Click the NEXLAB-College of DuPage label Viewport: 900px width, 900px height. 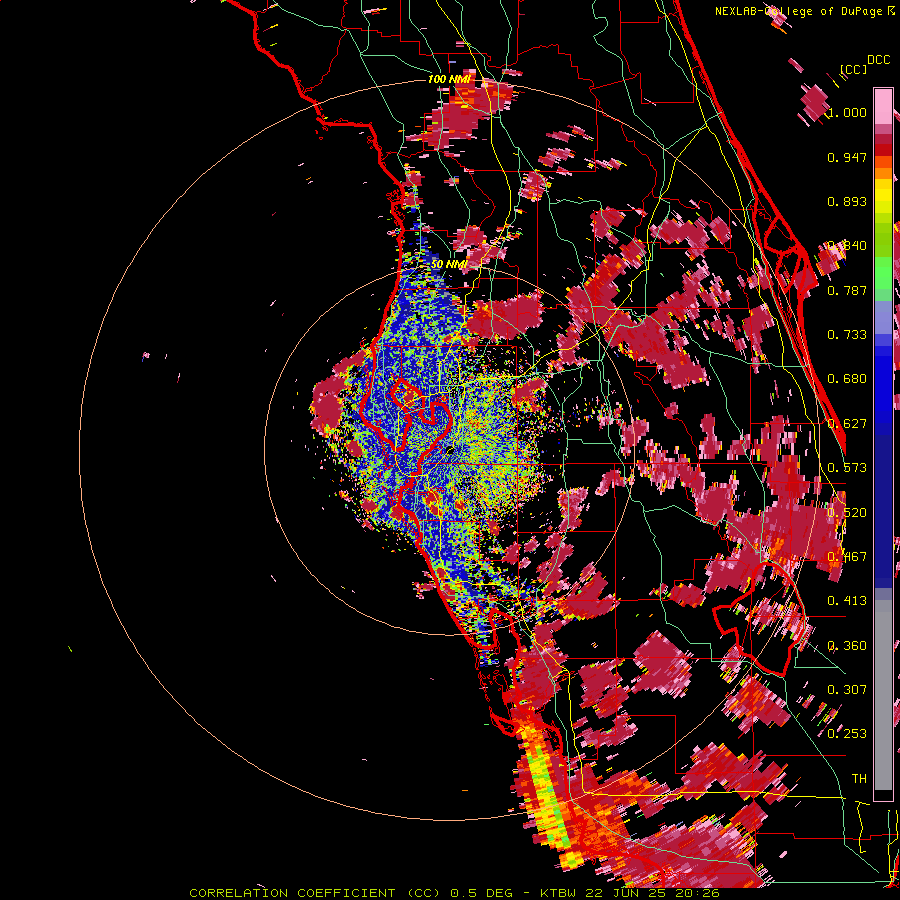[798, 11]
